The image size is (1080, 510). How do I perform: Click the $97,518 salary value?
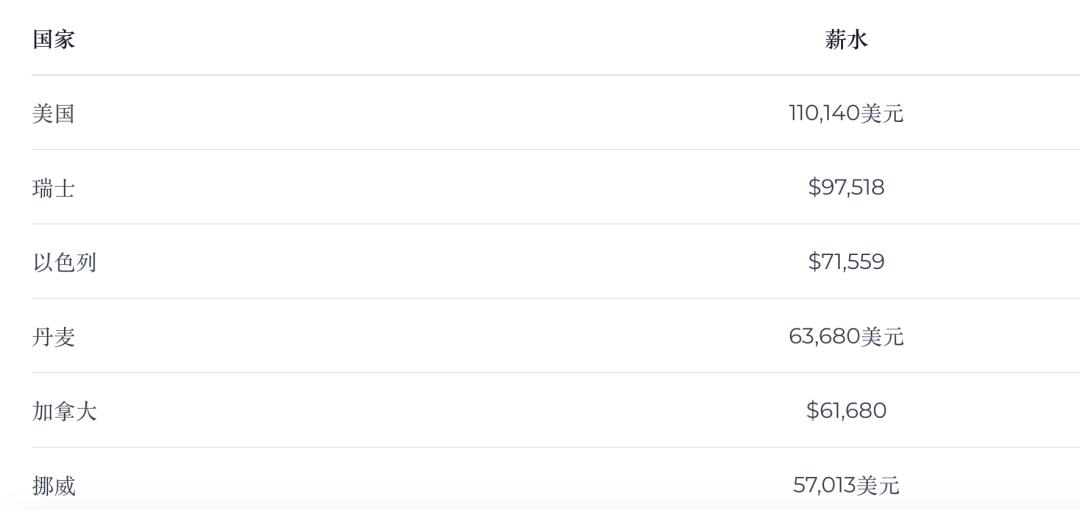coord(847,187)
